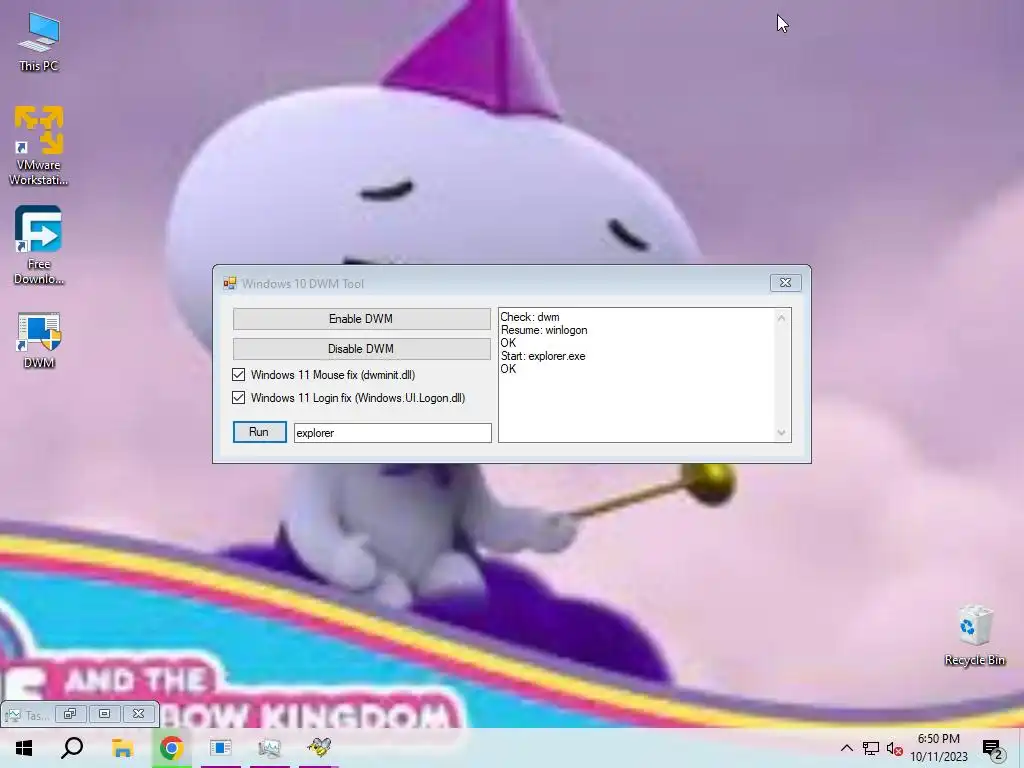The height and width of the screenshot is (768, 1024).
Task: Open VMware Workstation desktop shortcut
Action: [x=39, y=146]
